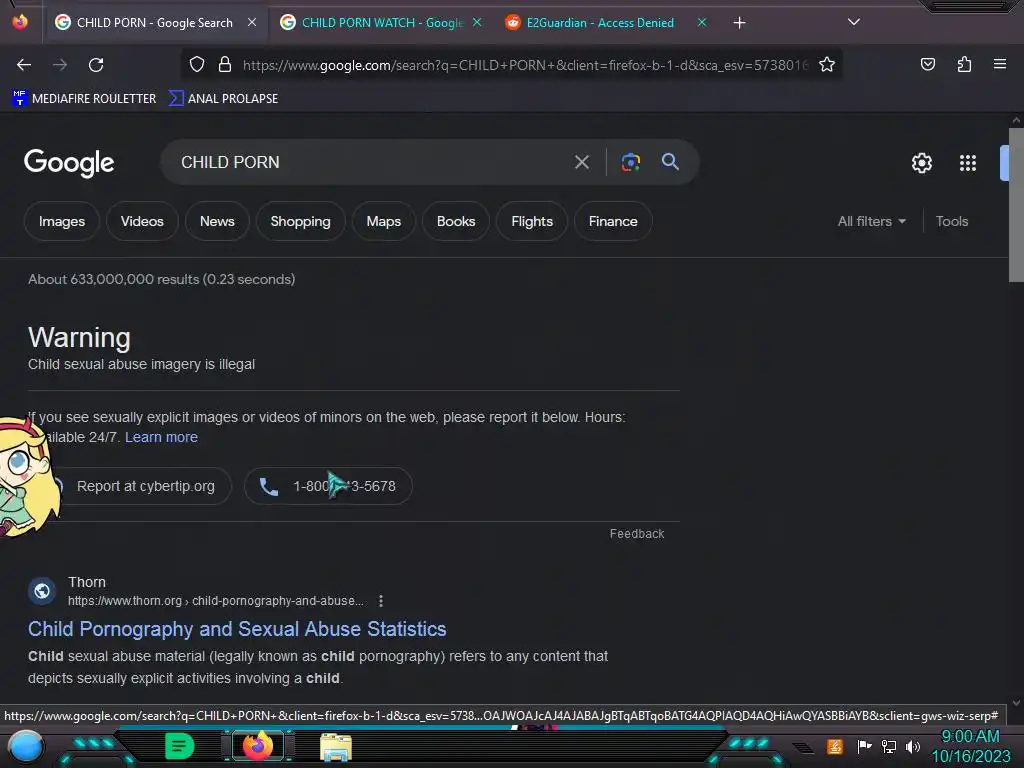Open the Learn more link
This screenshot has height=768, width=1024.
[x=161, y=437]
